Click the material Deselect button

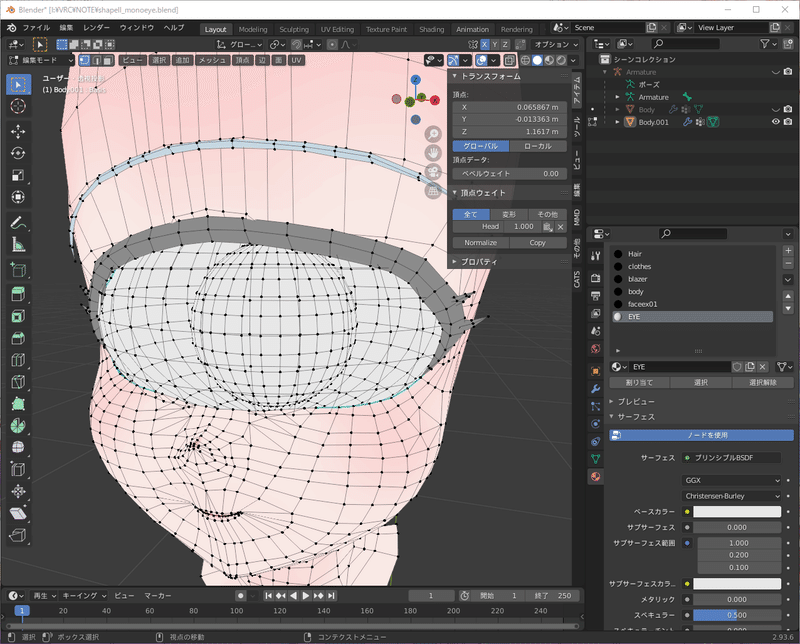coord(763,382)
